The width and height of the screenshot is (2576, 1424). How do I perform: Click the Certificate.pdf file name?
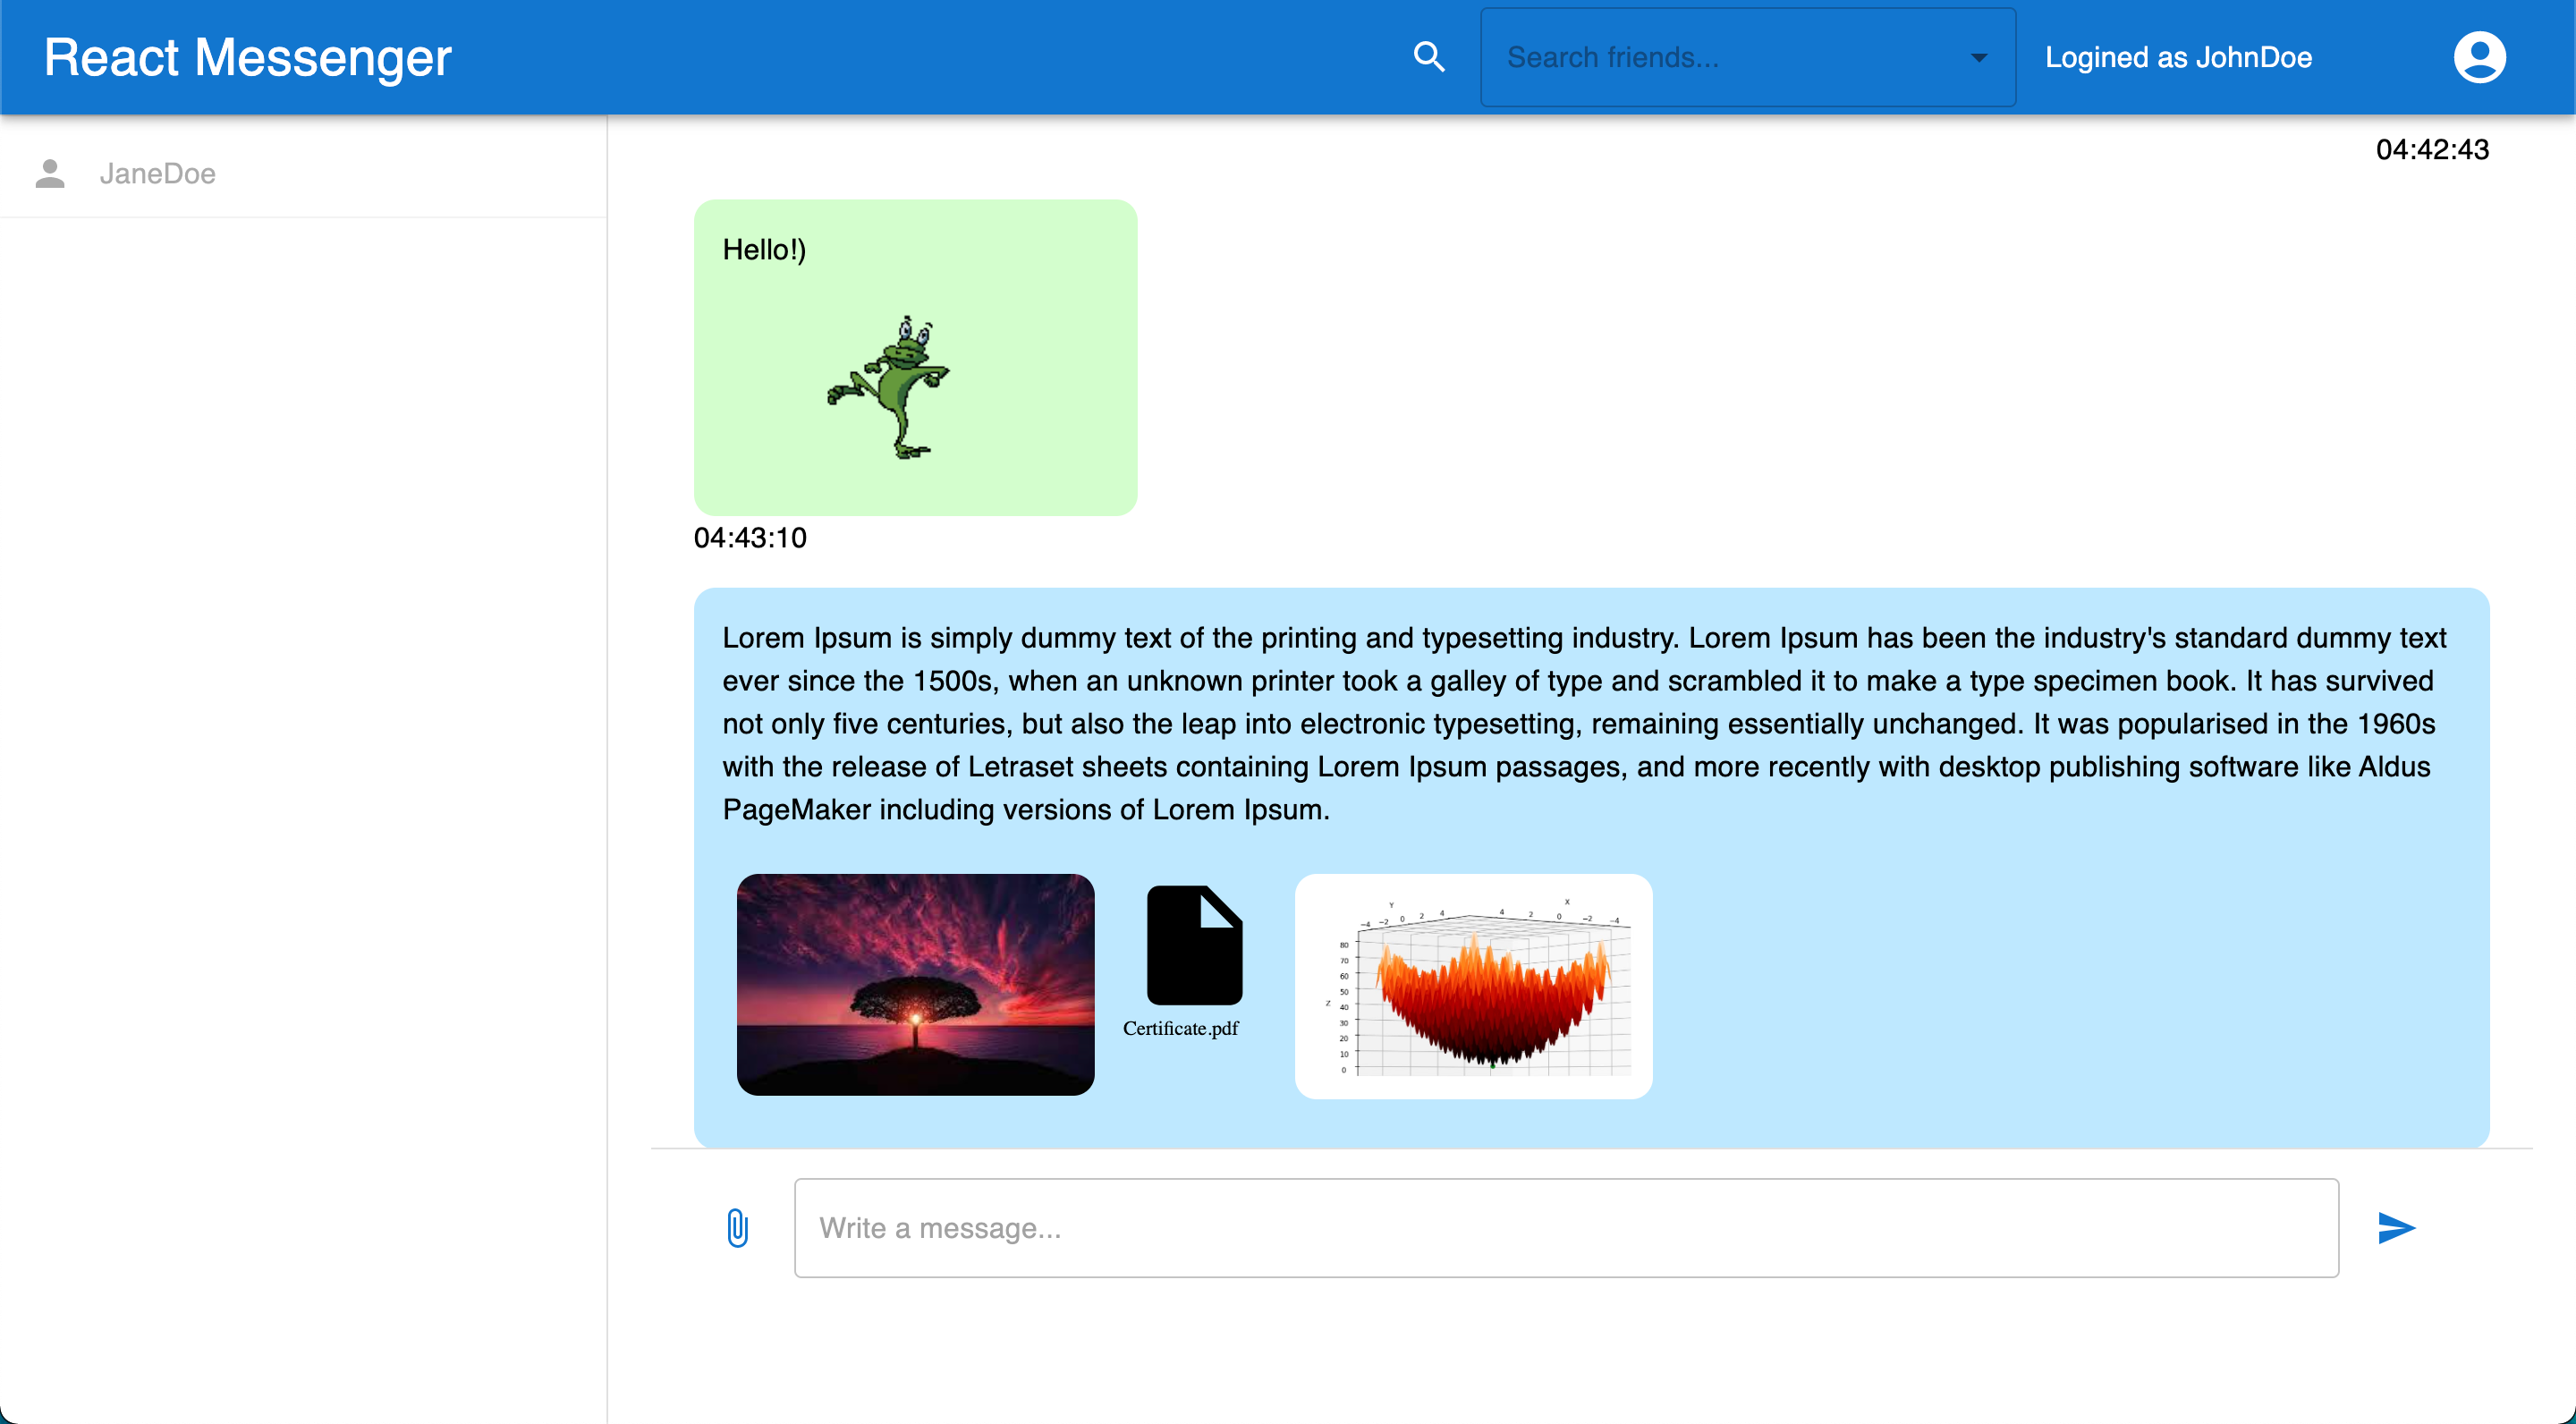click(1180, 1028)
